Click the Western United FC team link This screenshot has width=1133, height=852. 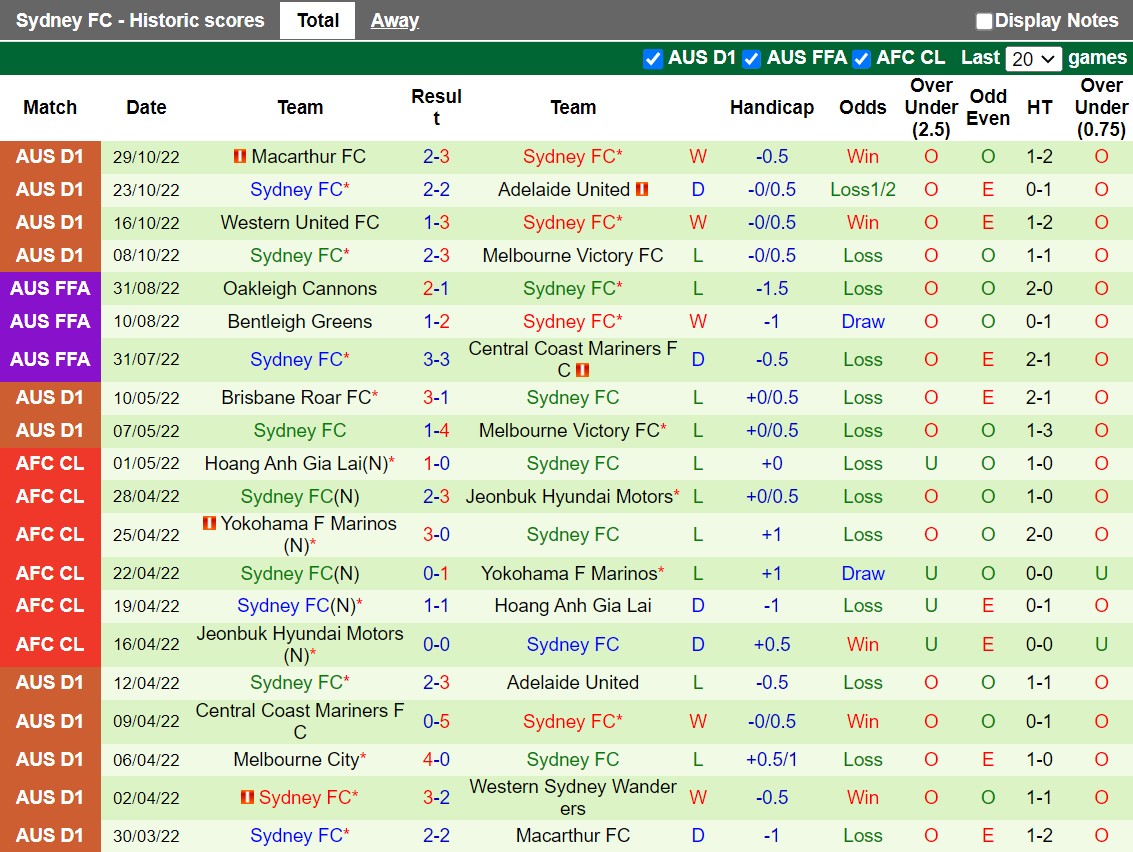point(300,222)
